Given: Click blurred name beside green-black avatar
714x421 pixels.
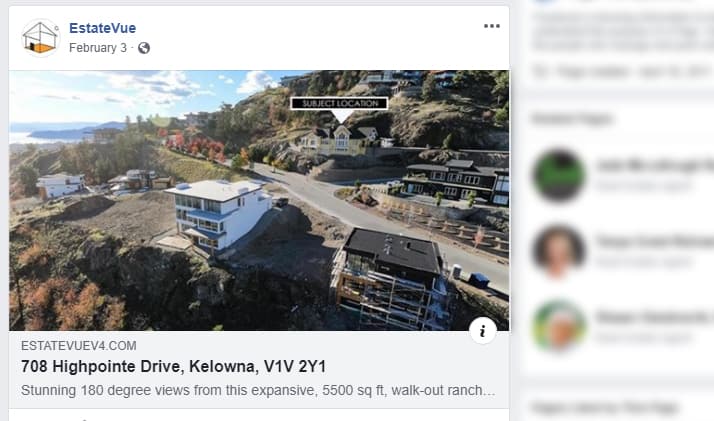Looking at the screenshot, I should click(x=655, y=166).
